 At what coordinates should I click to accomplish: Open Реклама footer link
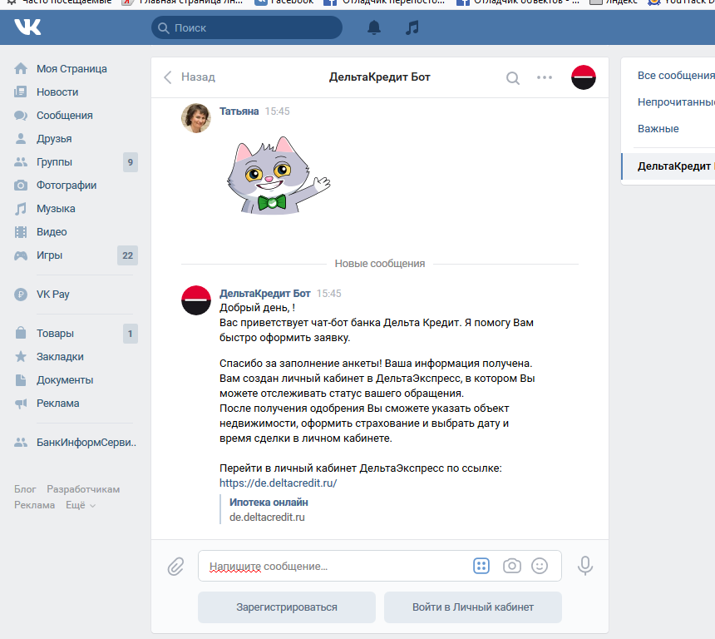coord(35,505)
